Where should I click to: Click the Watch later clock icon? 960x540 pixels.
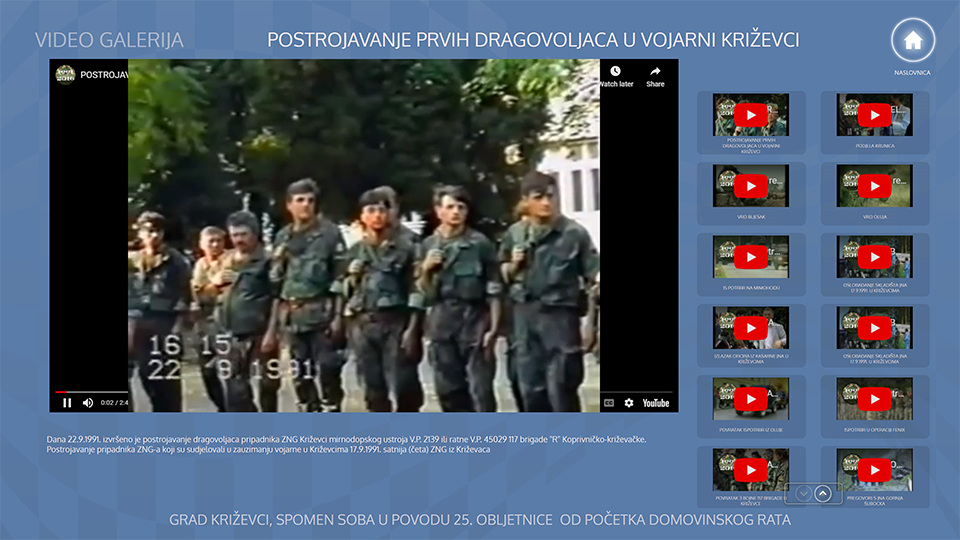pos(615,75)
